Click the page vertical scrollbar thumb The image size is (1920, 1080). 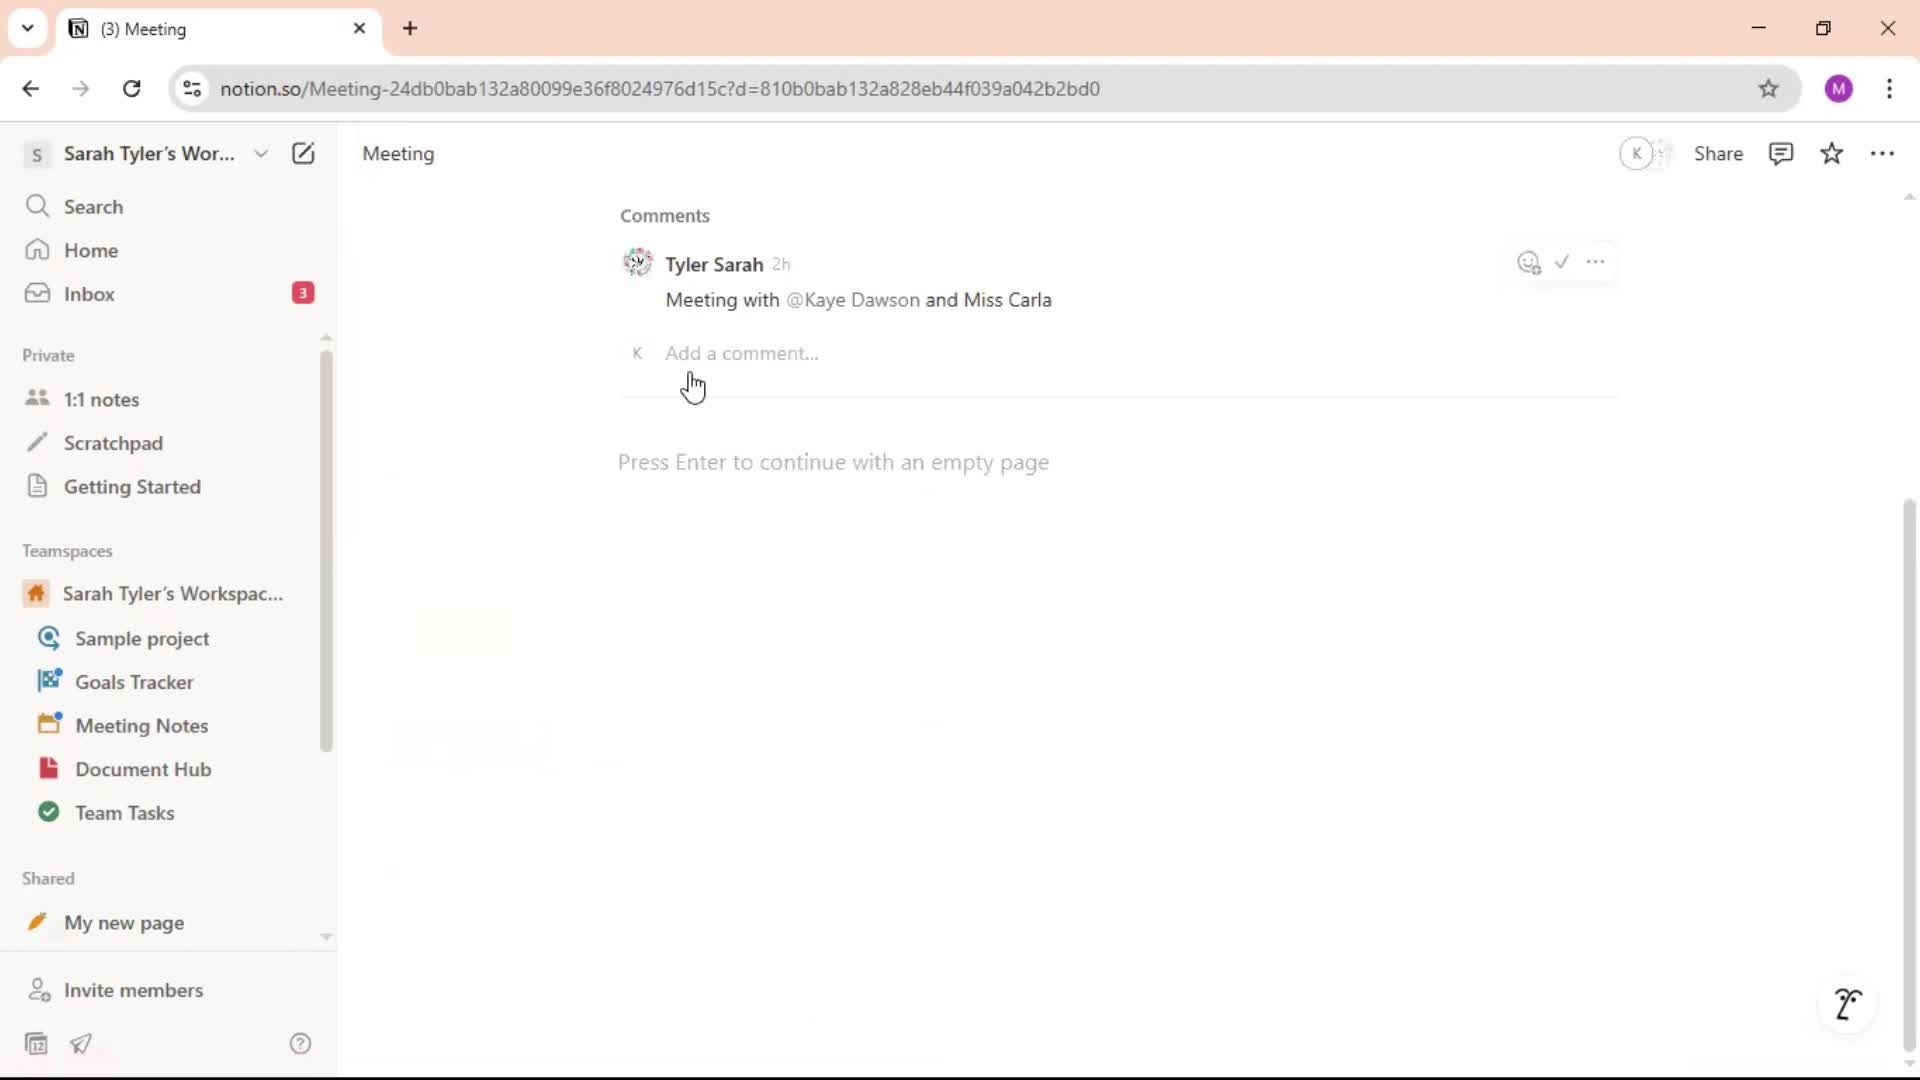(x=1909, y=775)
